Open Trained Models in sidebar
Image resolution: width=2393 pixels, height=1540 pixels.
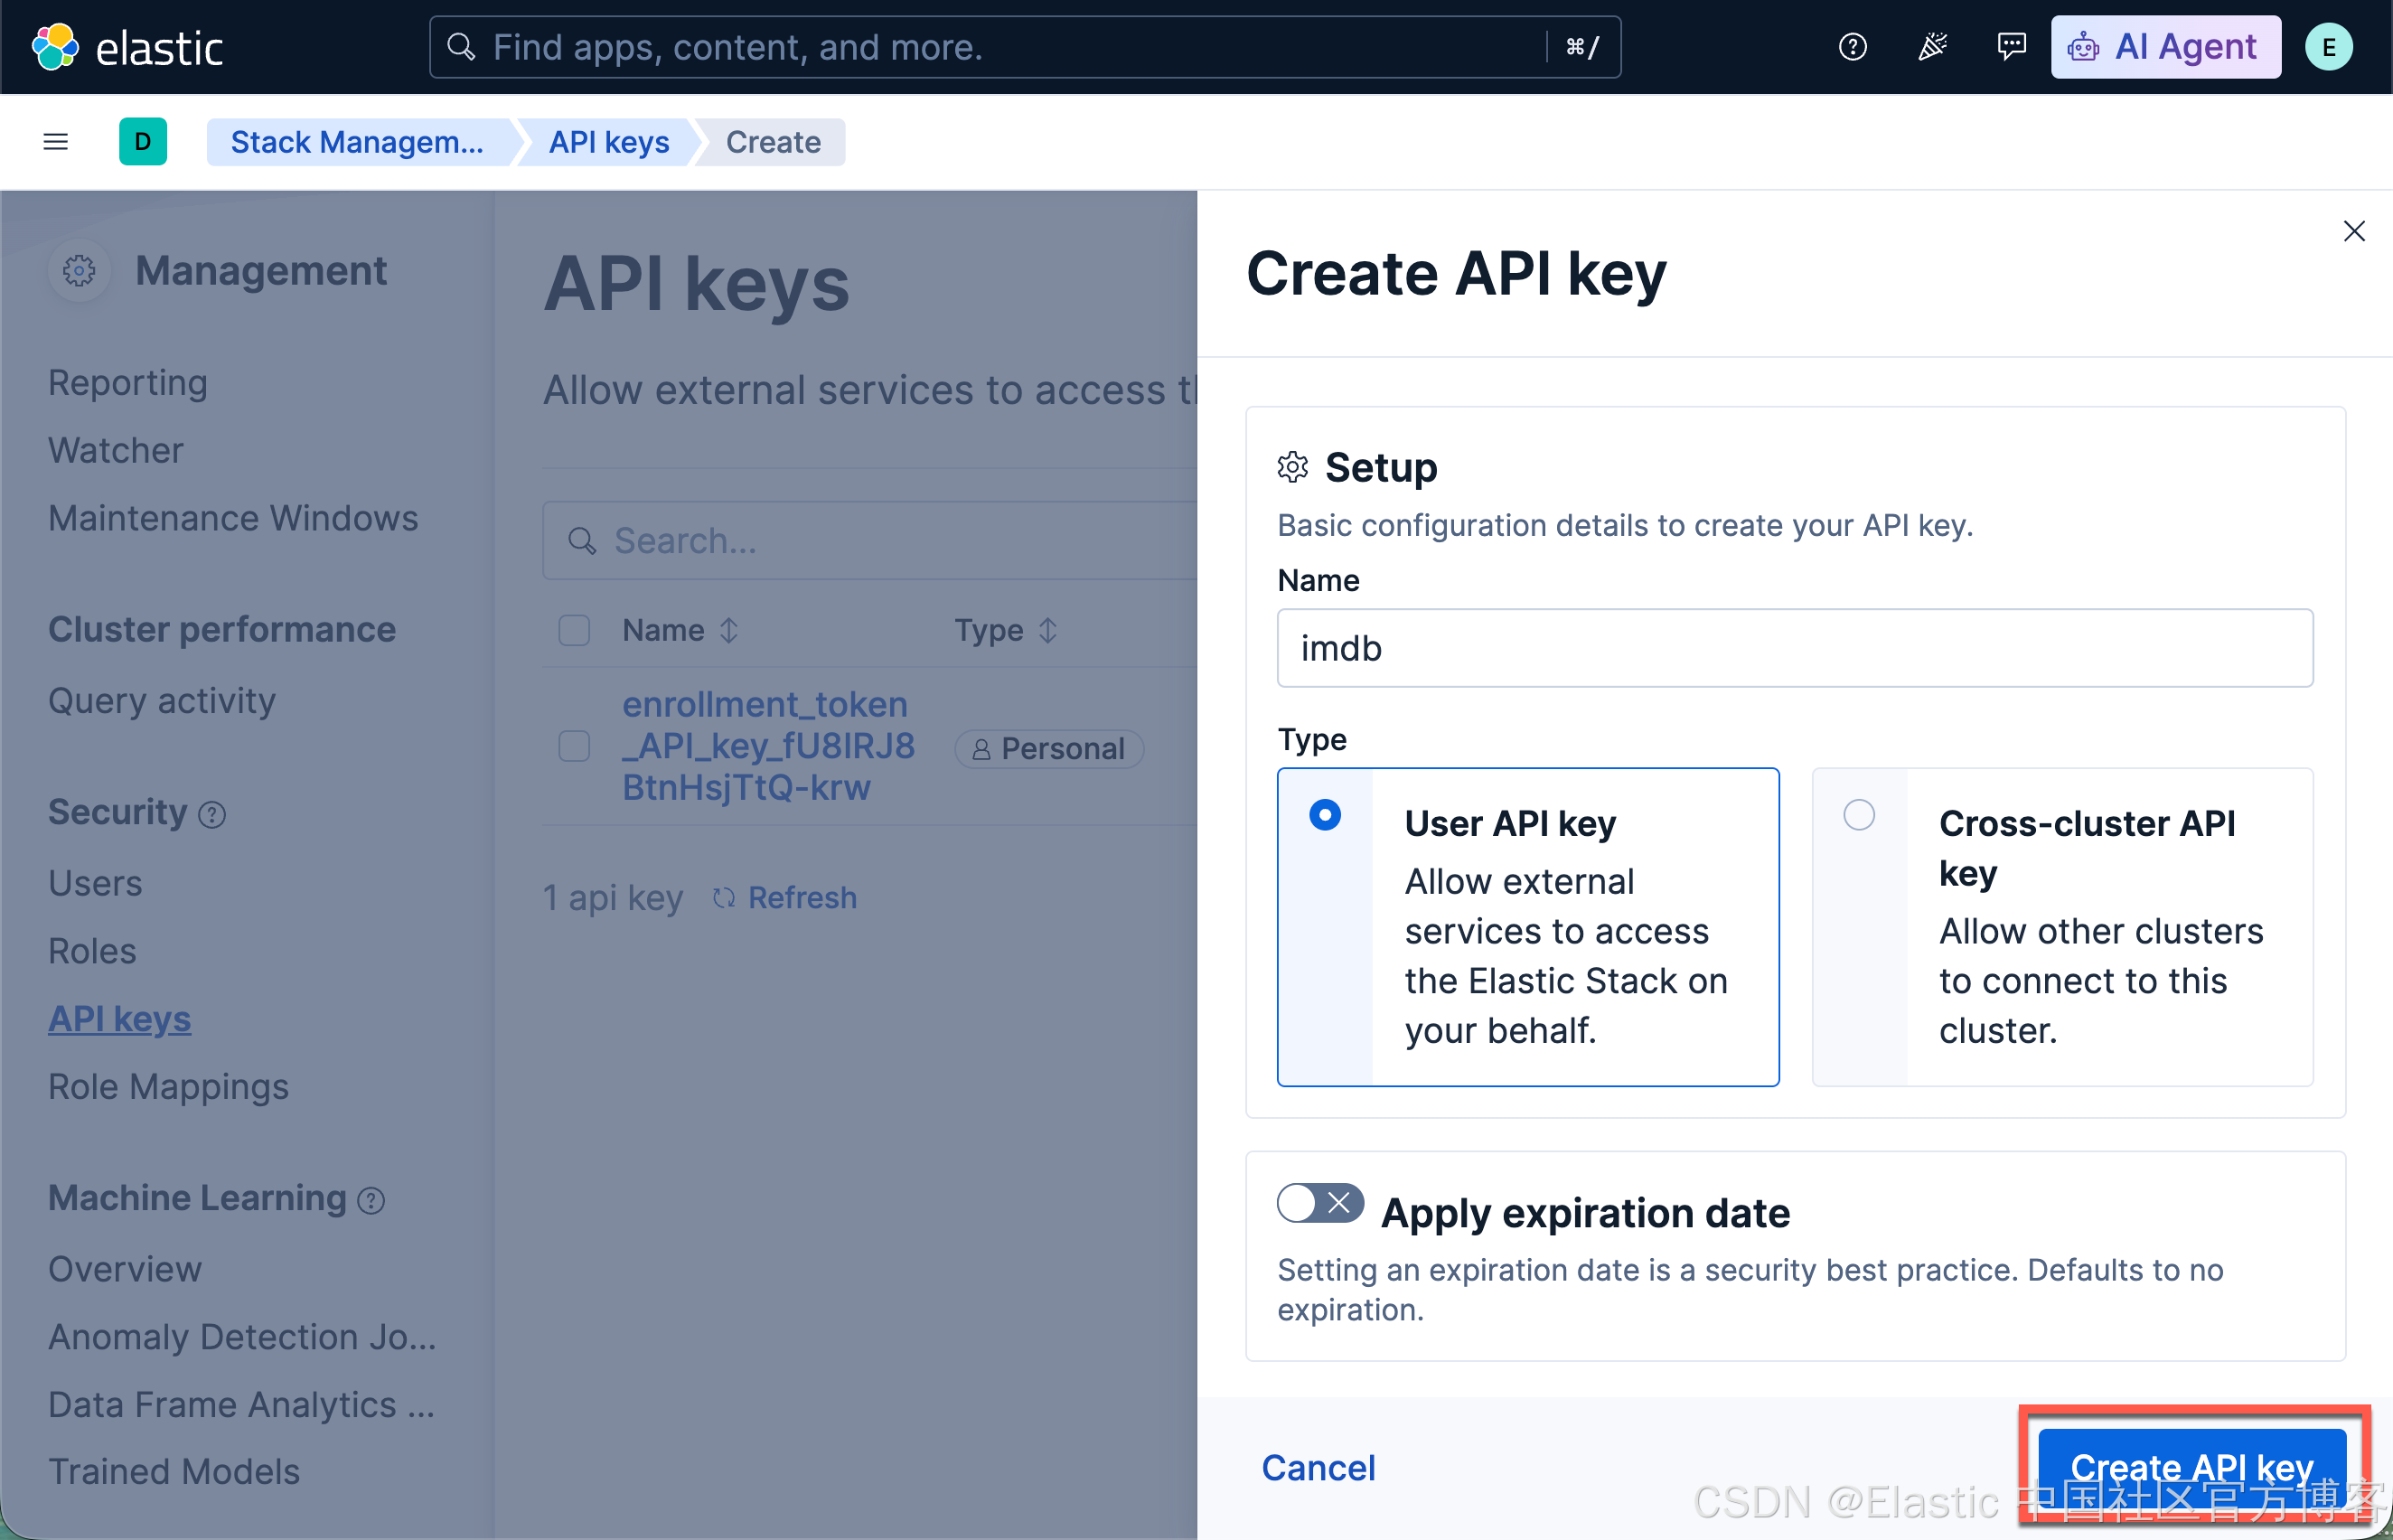click(174, 1472)
